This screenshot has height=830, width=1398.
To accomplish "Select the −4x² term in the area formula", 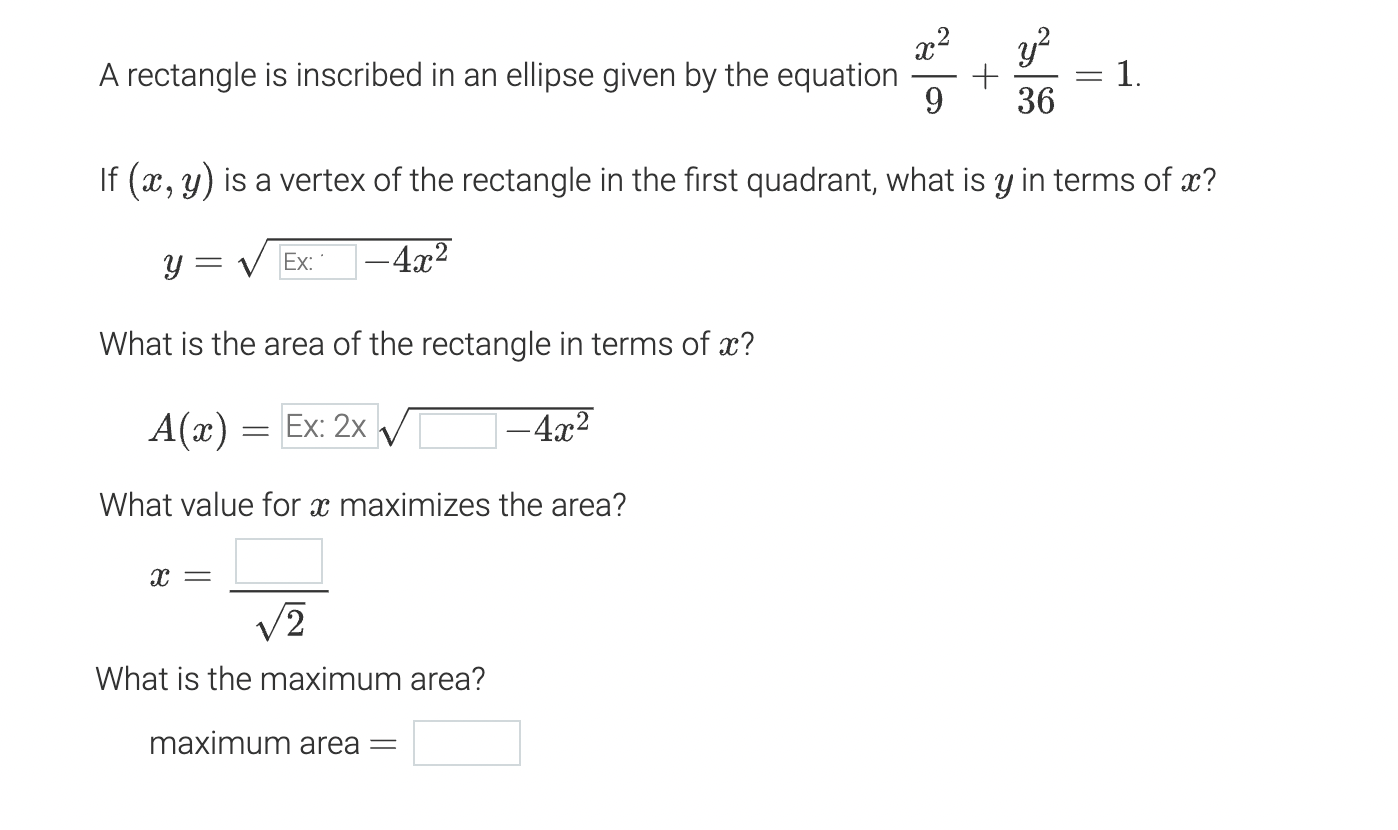I will point(549,428).
